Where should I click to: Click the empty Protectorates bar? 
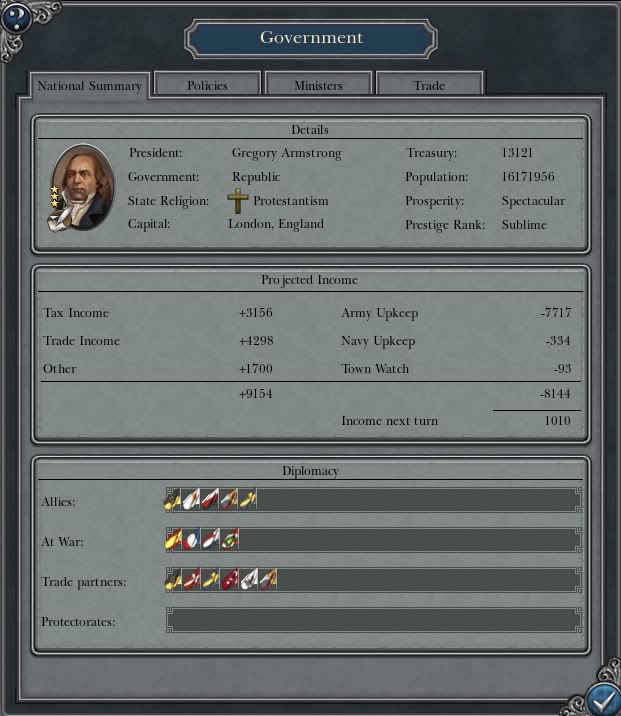374,620
